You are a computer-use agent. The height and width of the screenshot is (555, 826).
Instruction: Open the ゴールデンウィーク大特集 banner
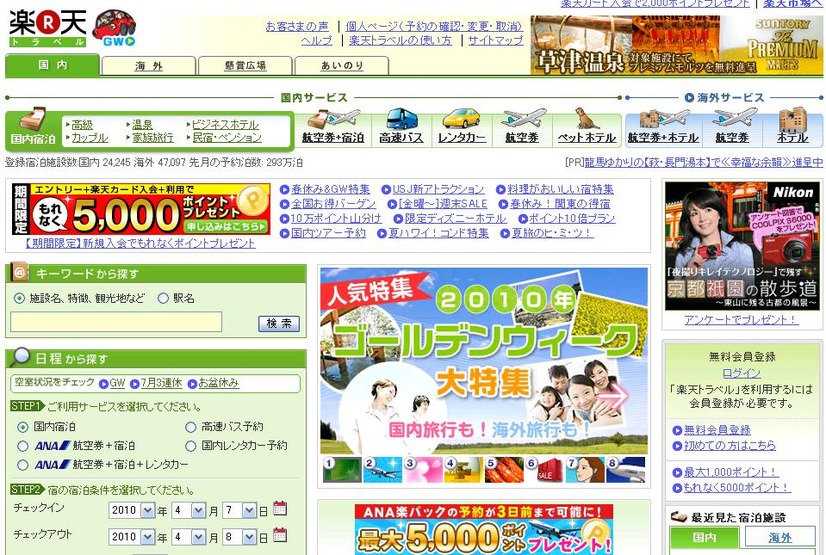click(484, 361)
